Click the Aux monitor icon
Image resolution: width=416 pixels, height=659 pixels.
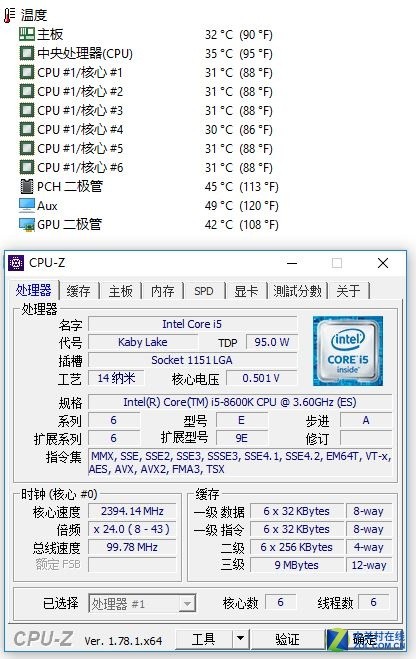tap(26, 205)
